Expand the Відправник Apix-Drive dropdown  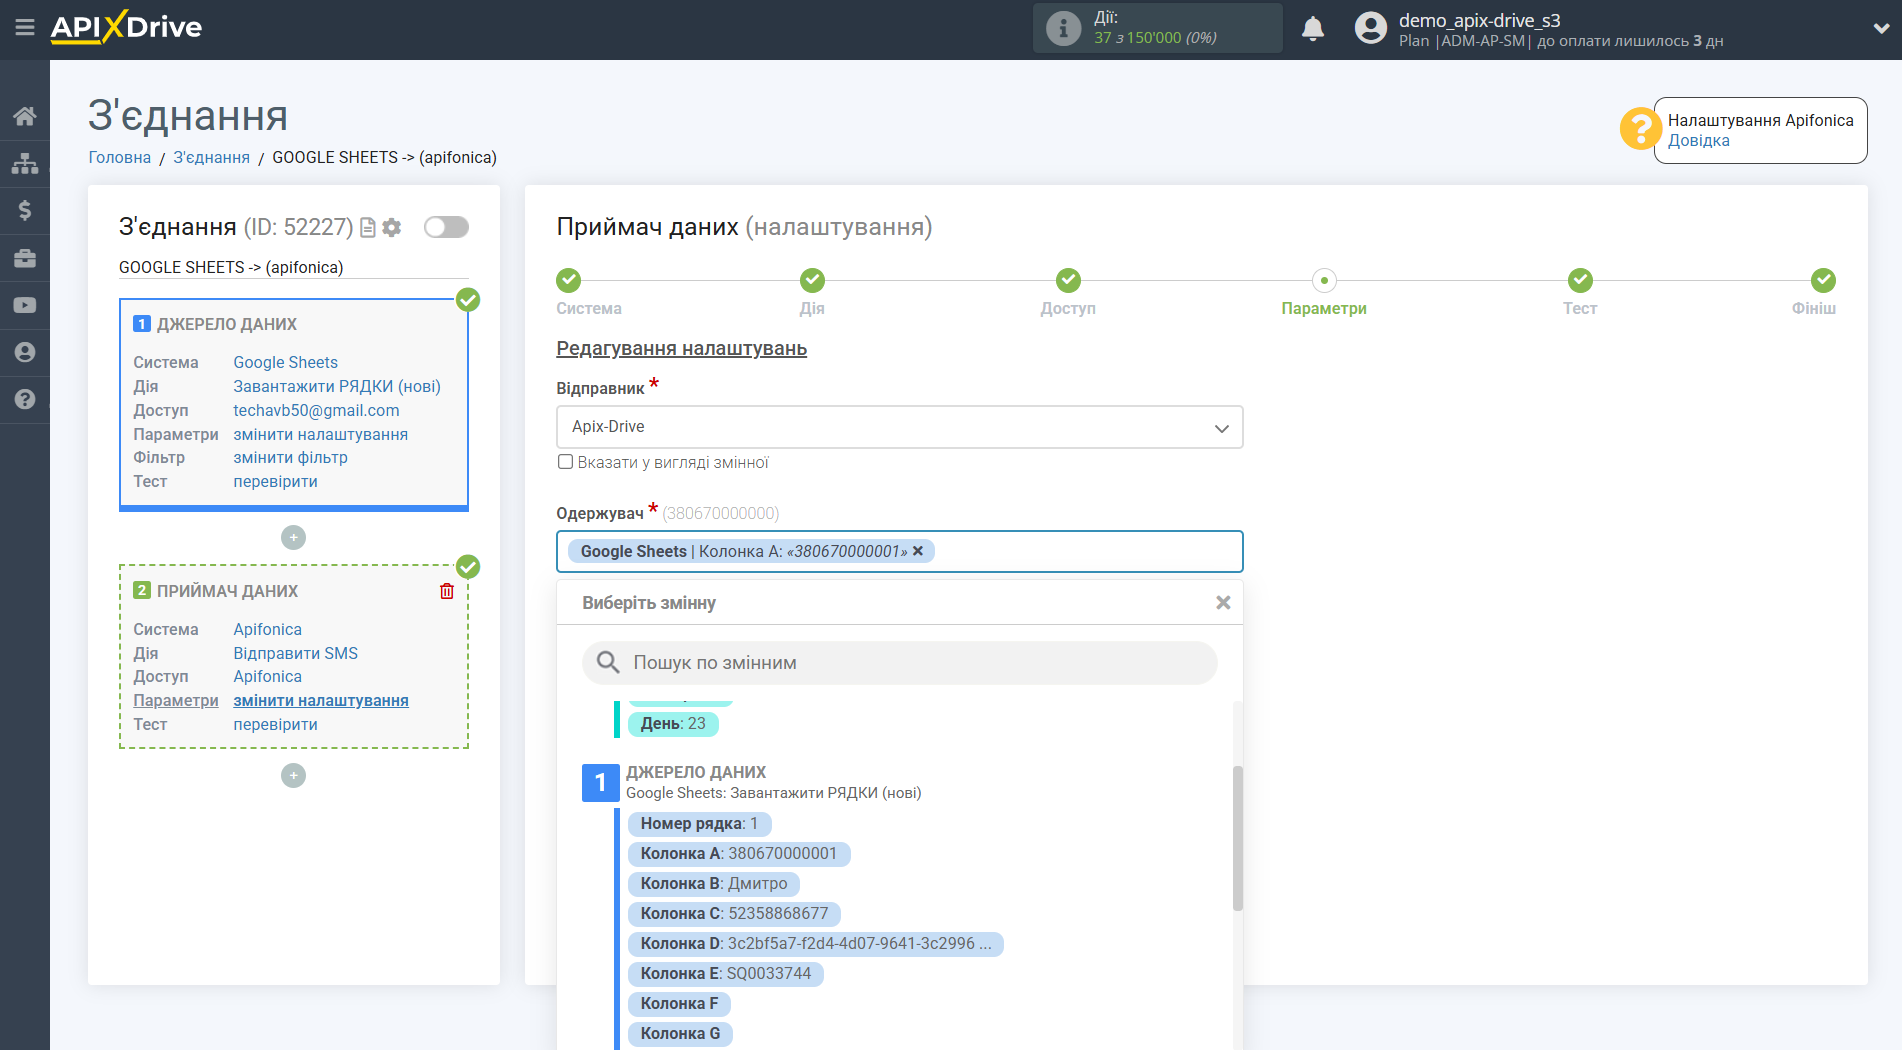click(899, 427)
